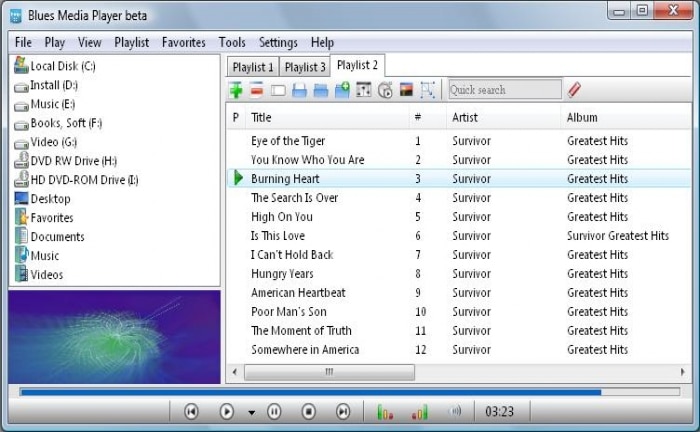Image resolution: width=700 pixels, height=432 pixels.
Task: Select the playing track Burning Heart
Action: click(285, 179)
